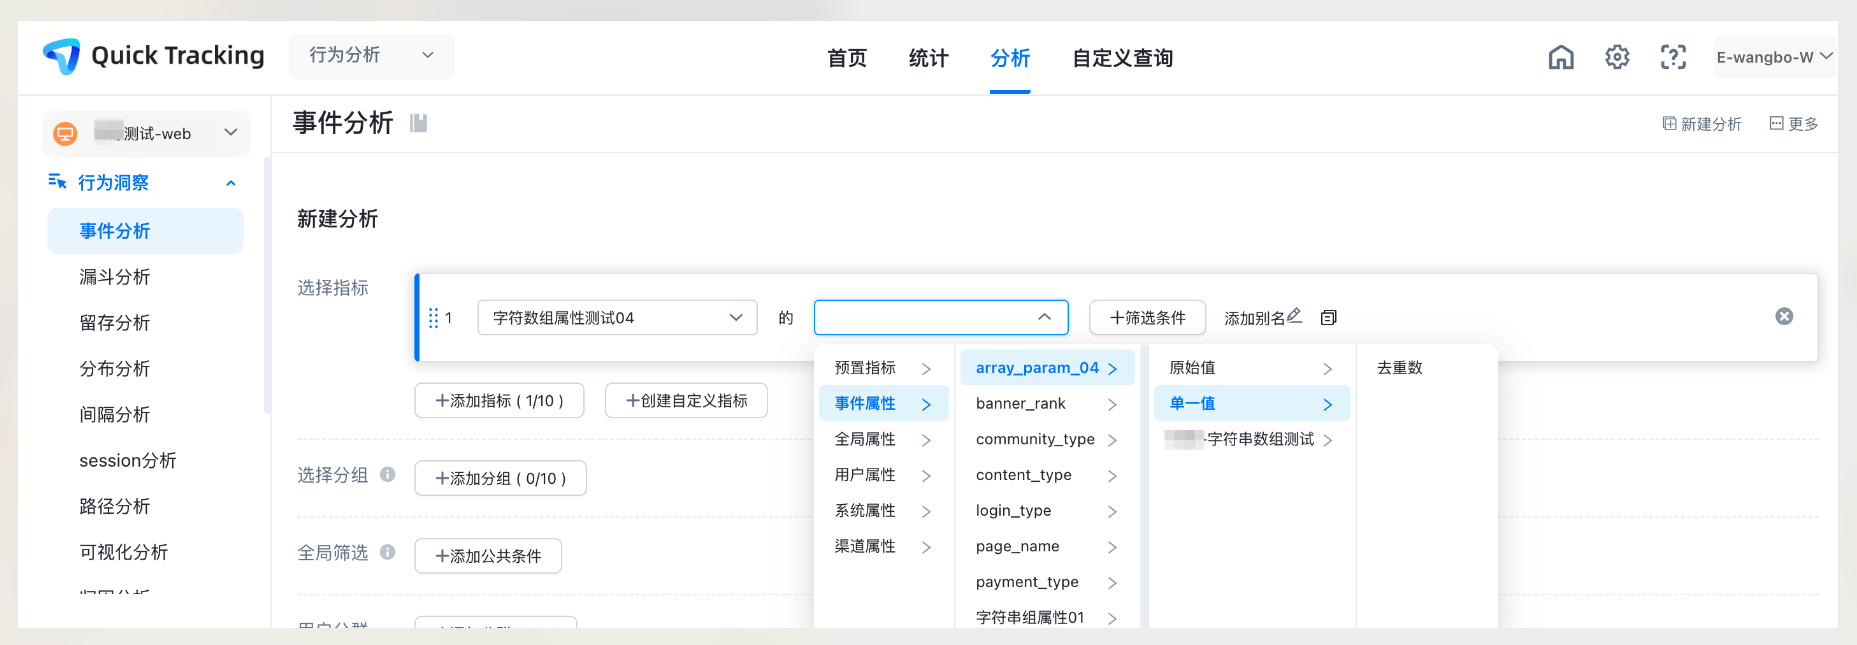Click the drag handle of metric 1
The image size is (1857, 645).
click(x=433, y=318)
